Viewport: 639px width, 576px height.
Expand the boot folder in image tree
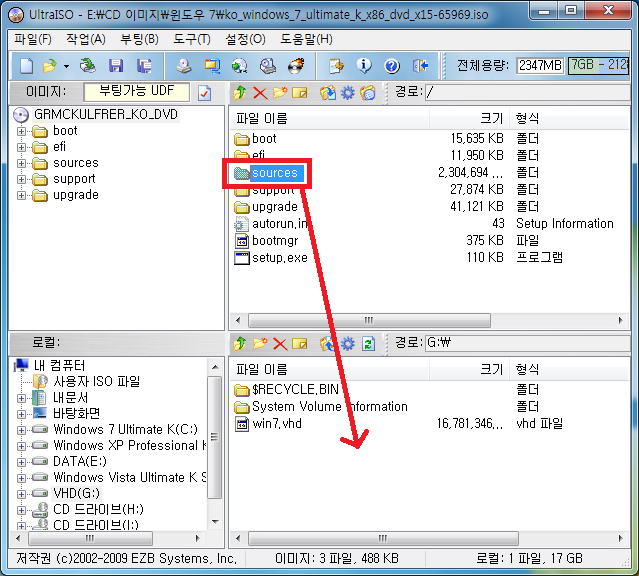pyautogui.click(x=21, y=131)
